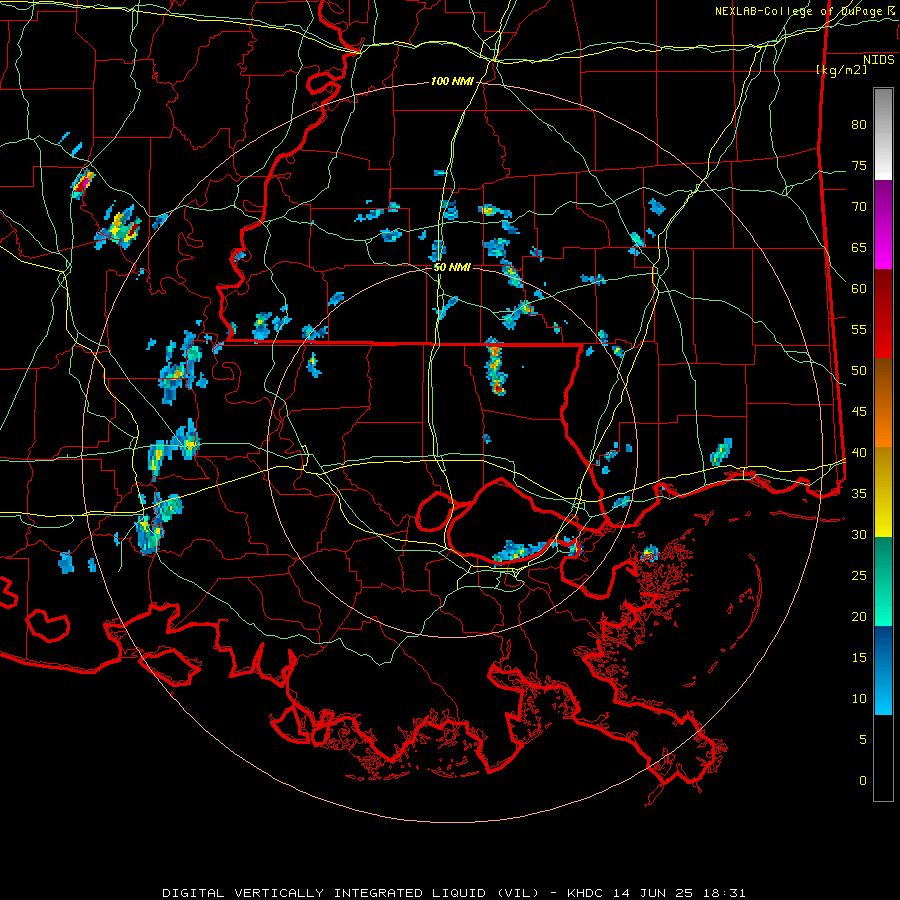900x900 pixels.
Task: Click the 20 value on the scale
Action: pos(859,617)
